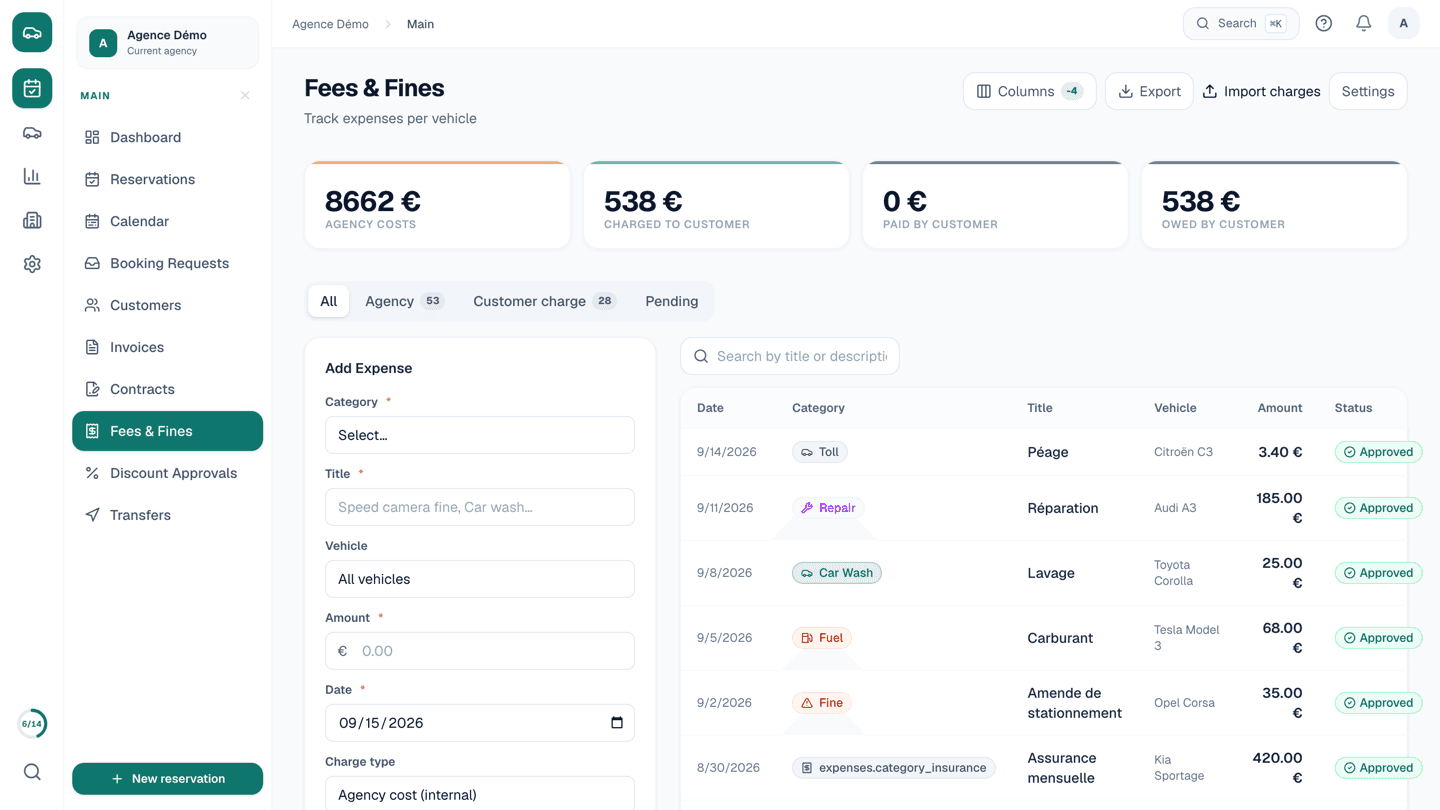Open the user avatar "A" menu in the header
Viewport: 1440px width, 810px height.
(x=1404, y=24)
